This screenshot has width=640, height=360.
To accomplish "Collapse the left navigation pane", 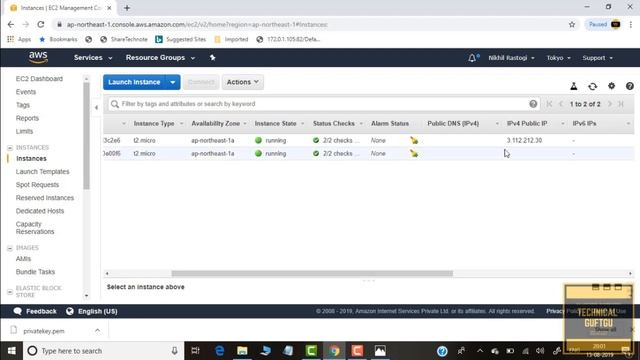I will pos(96,108).
